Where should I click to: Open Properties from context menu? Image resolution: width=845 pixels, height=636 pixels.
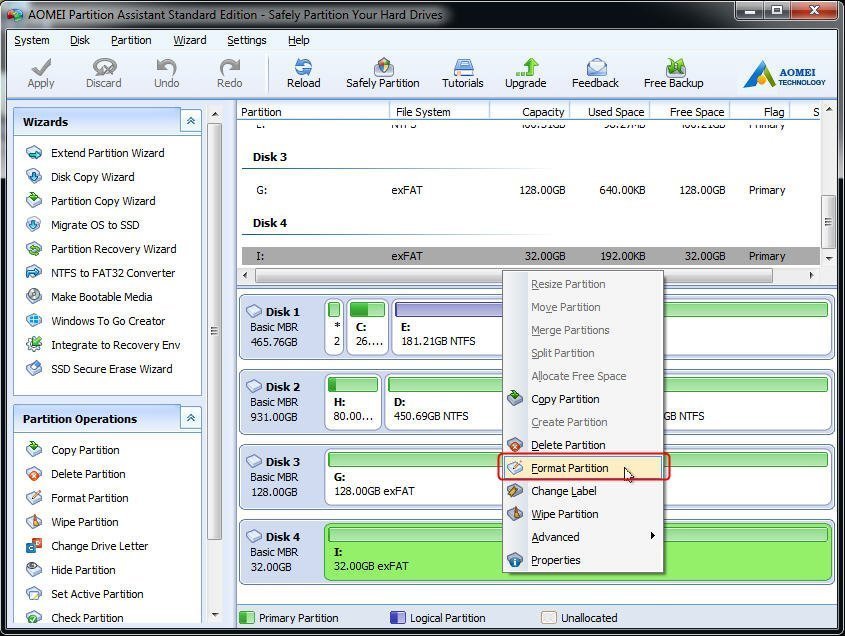coord(584,559)
